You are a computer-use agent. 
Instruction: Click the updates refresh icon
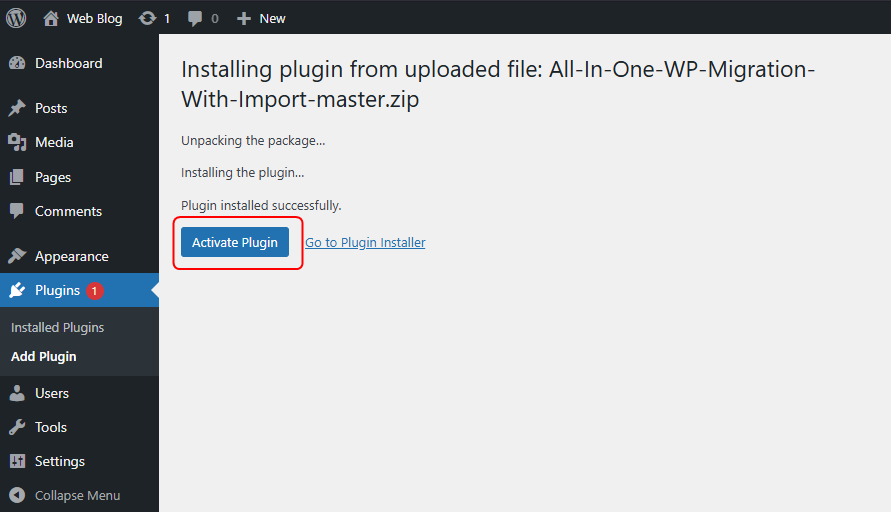click(x=147, y=18)
